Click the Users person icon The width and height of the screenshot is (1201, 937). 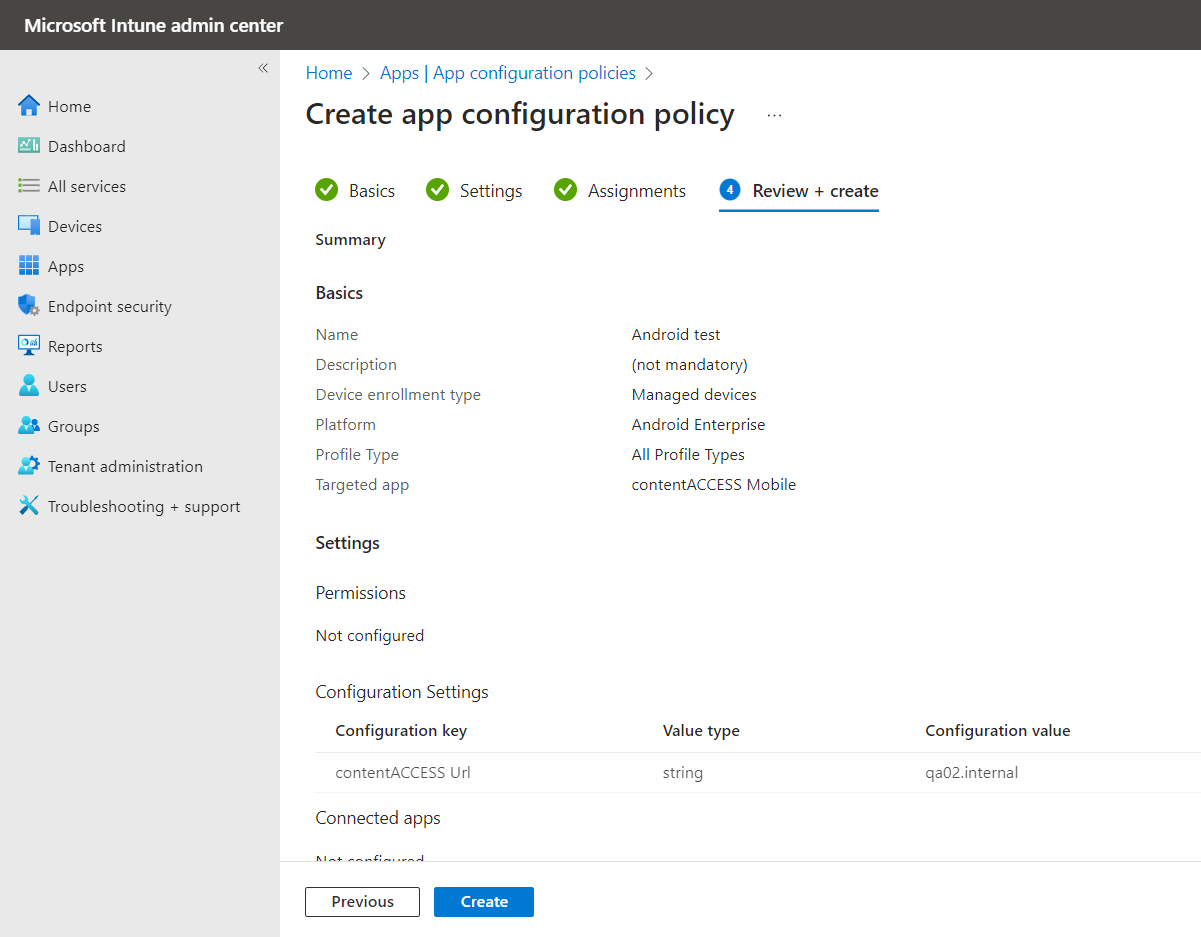[x=29, y=386]
